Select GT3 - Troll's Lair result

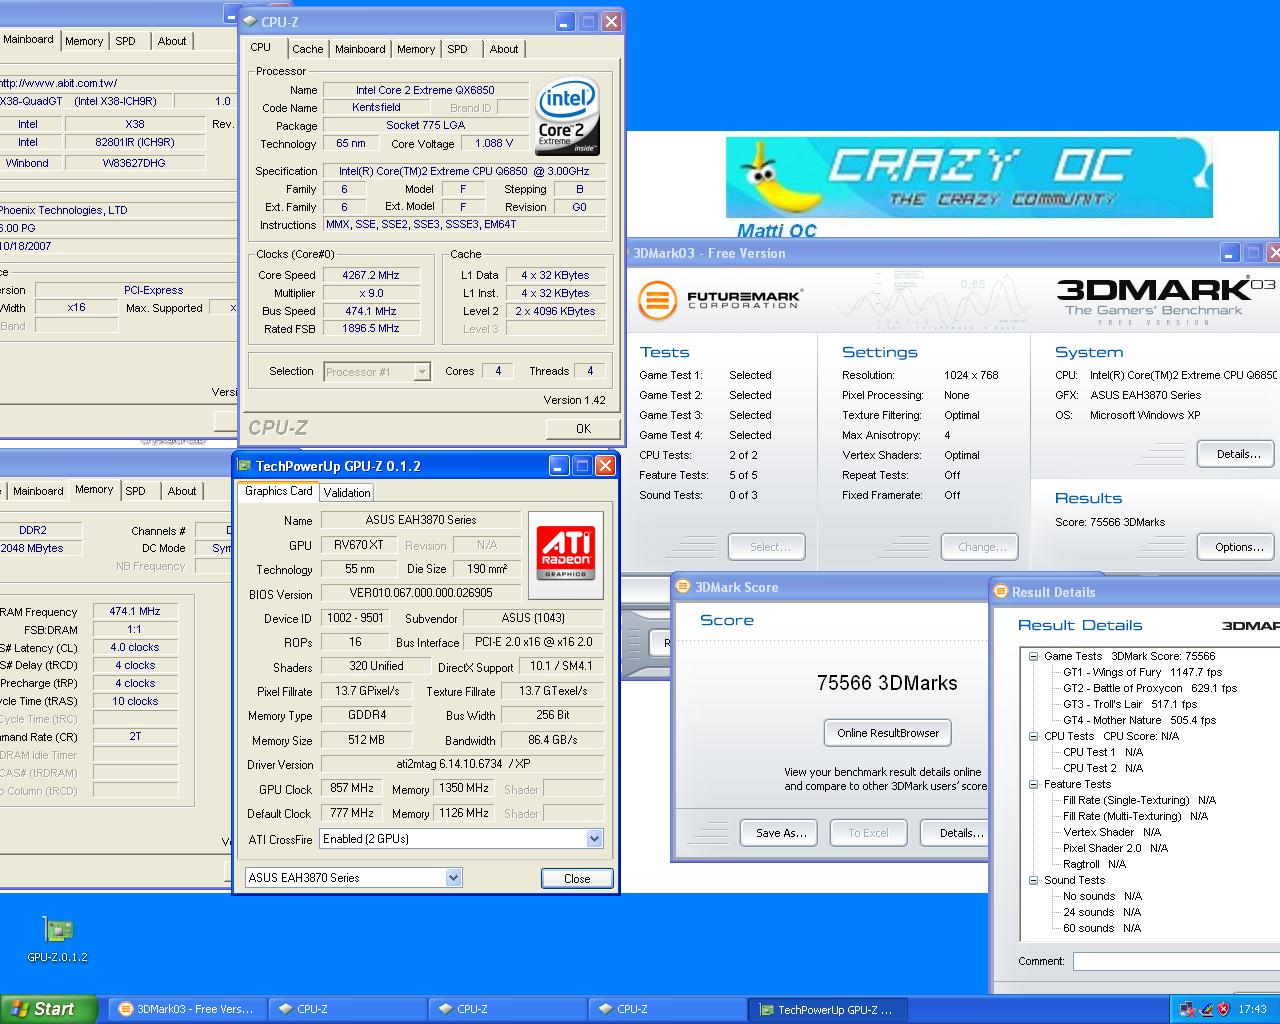coord(1130,704)
